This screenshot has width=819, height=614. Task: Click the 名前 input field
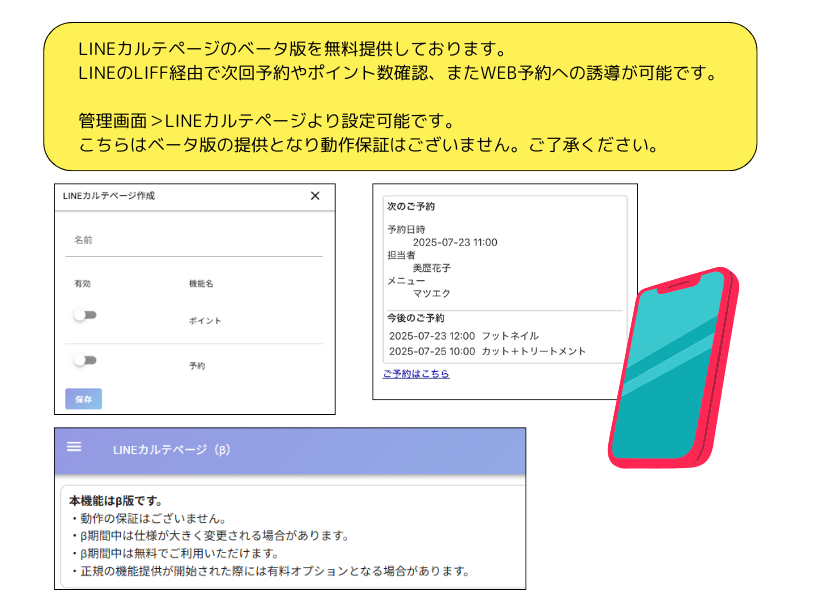[194, 240]
